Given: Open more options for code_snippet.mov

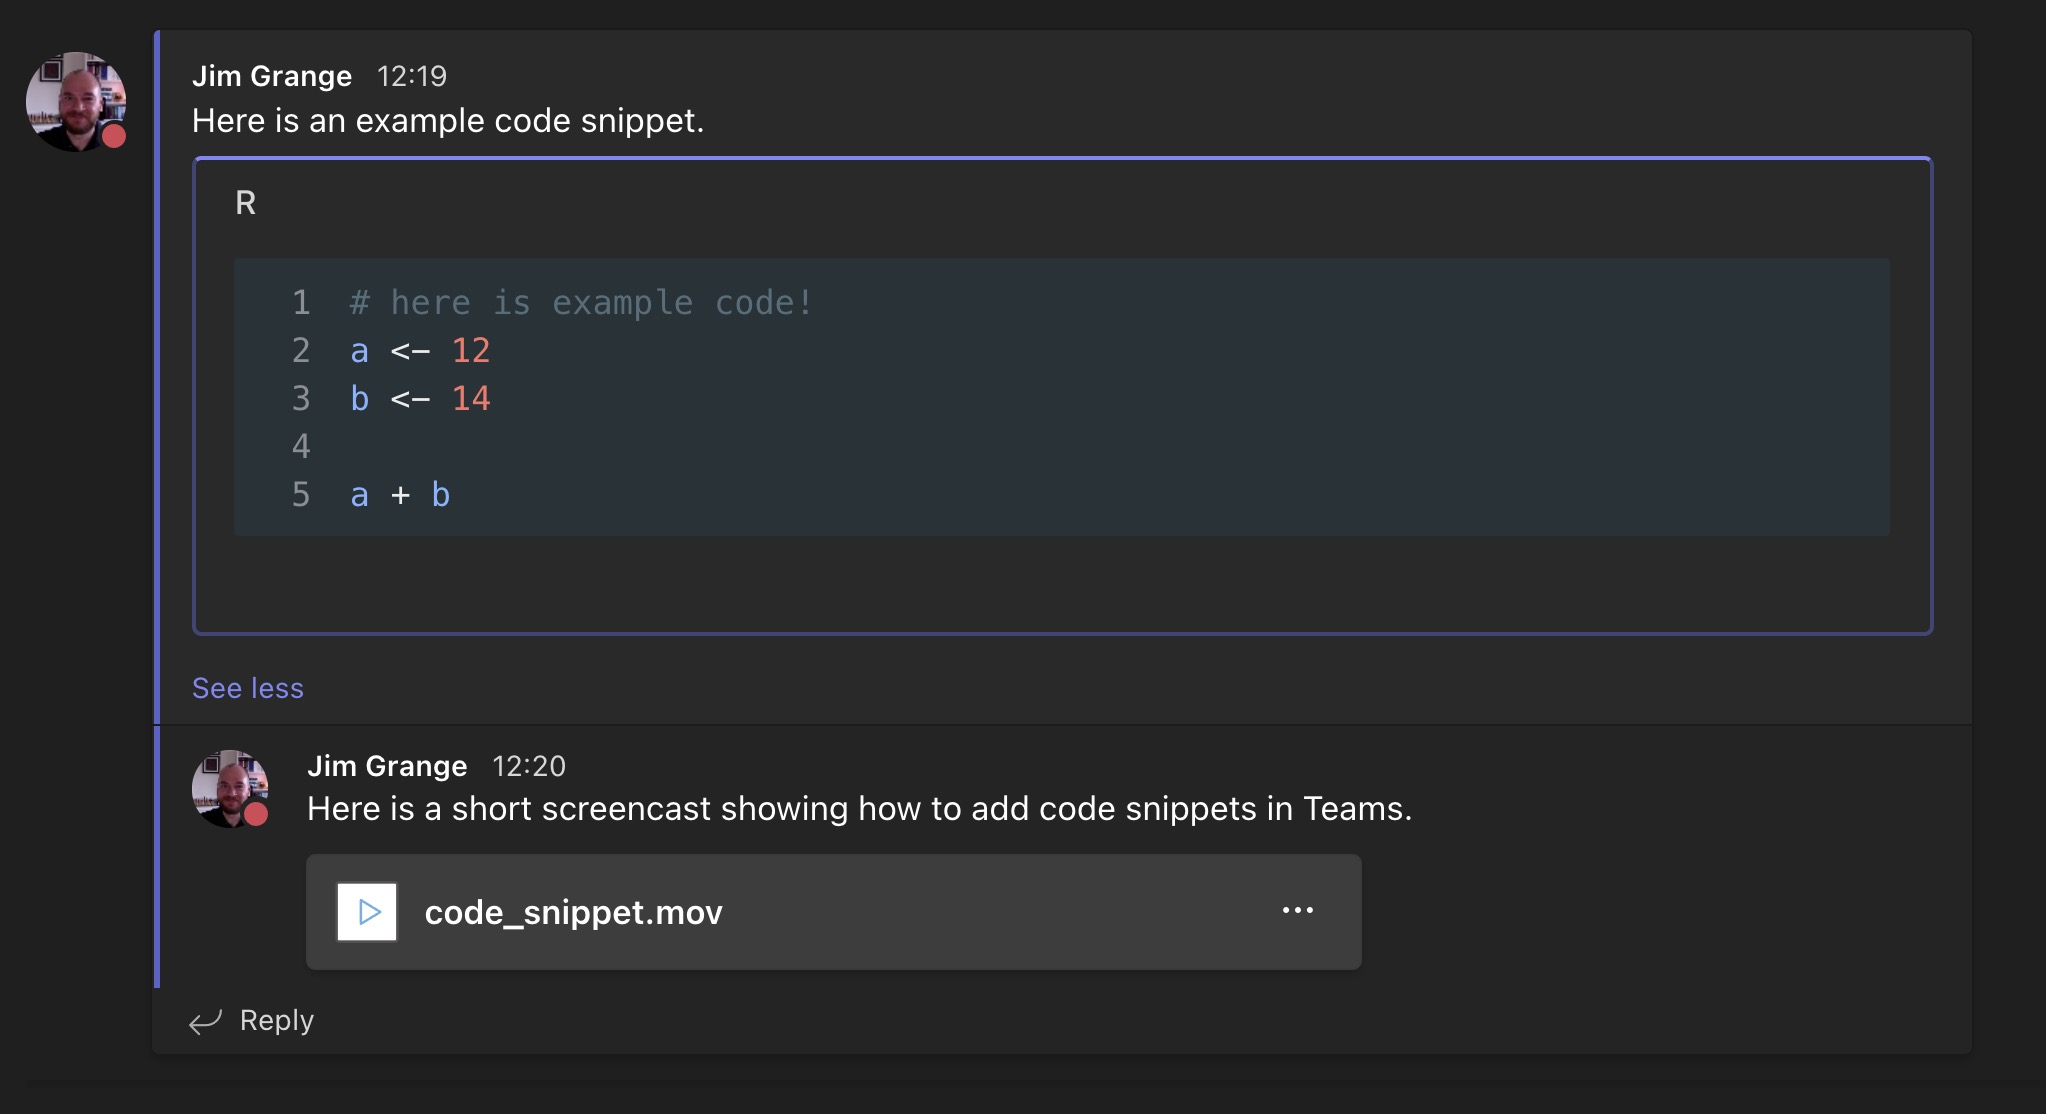Looking at the screenshot, I should click(1297, 911).
